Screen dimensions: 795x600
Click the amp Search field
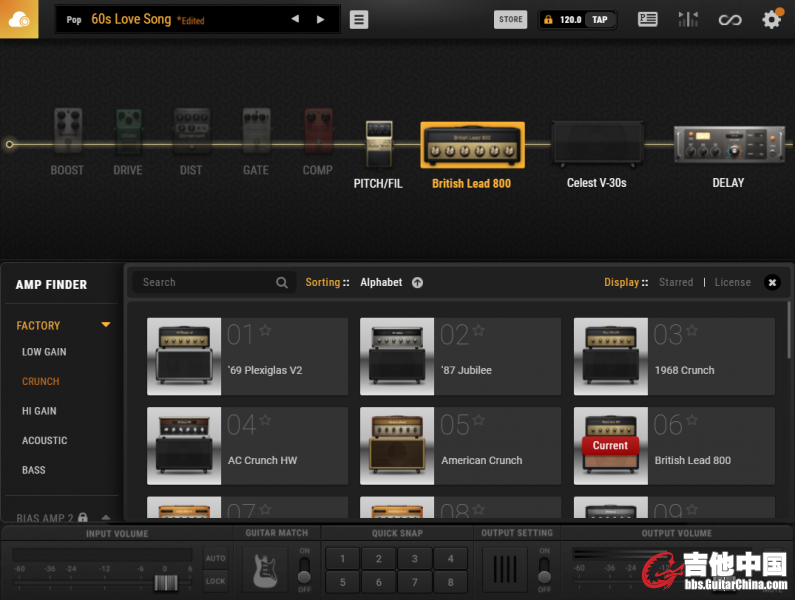click(x=214, y=283)
